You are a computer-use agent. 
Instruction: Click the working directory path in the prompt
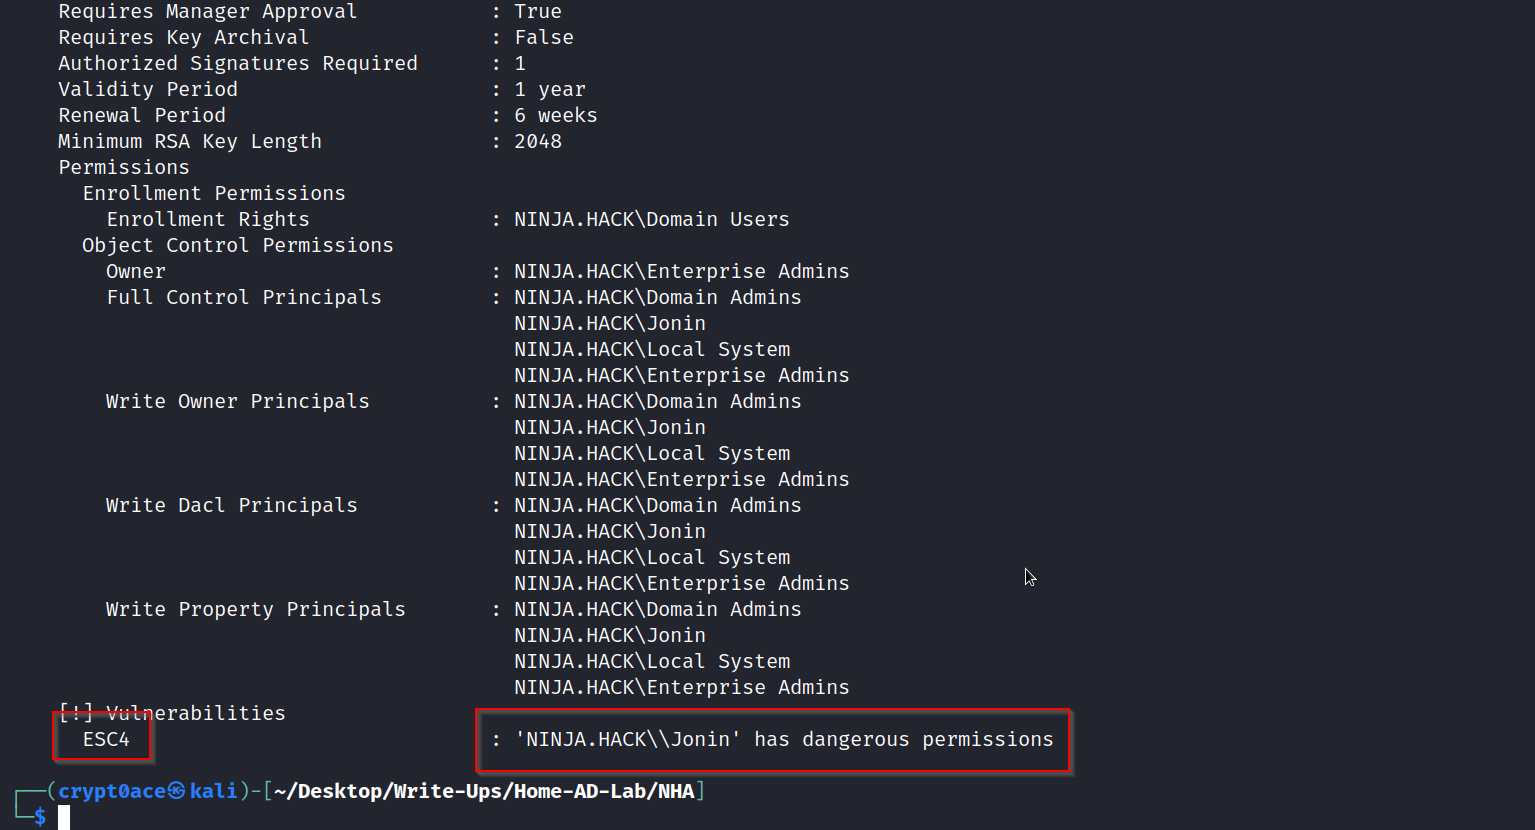click(484, 791)
